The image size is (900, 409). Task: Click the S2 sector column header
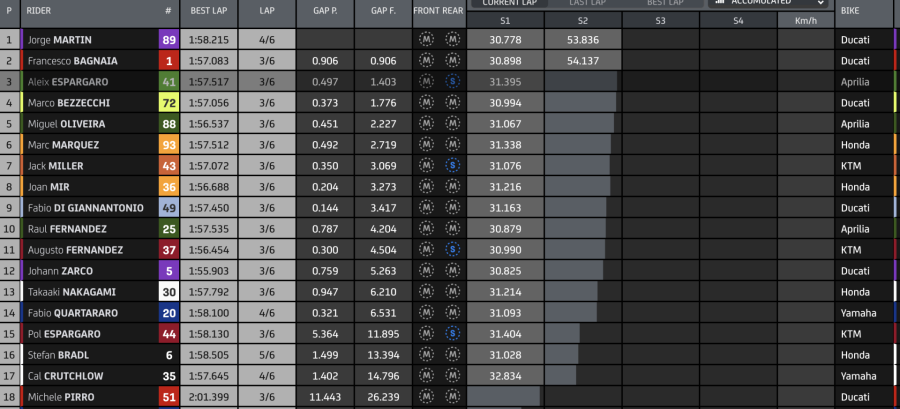pos(583,20)
